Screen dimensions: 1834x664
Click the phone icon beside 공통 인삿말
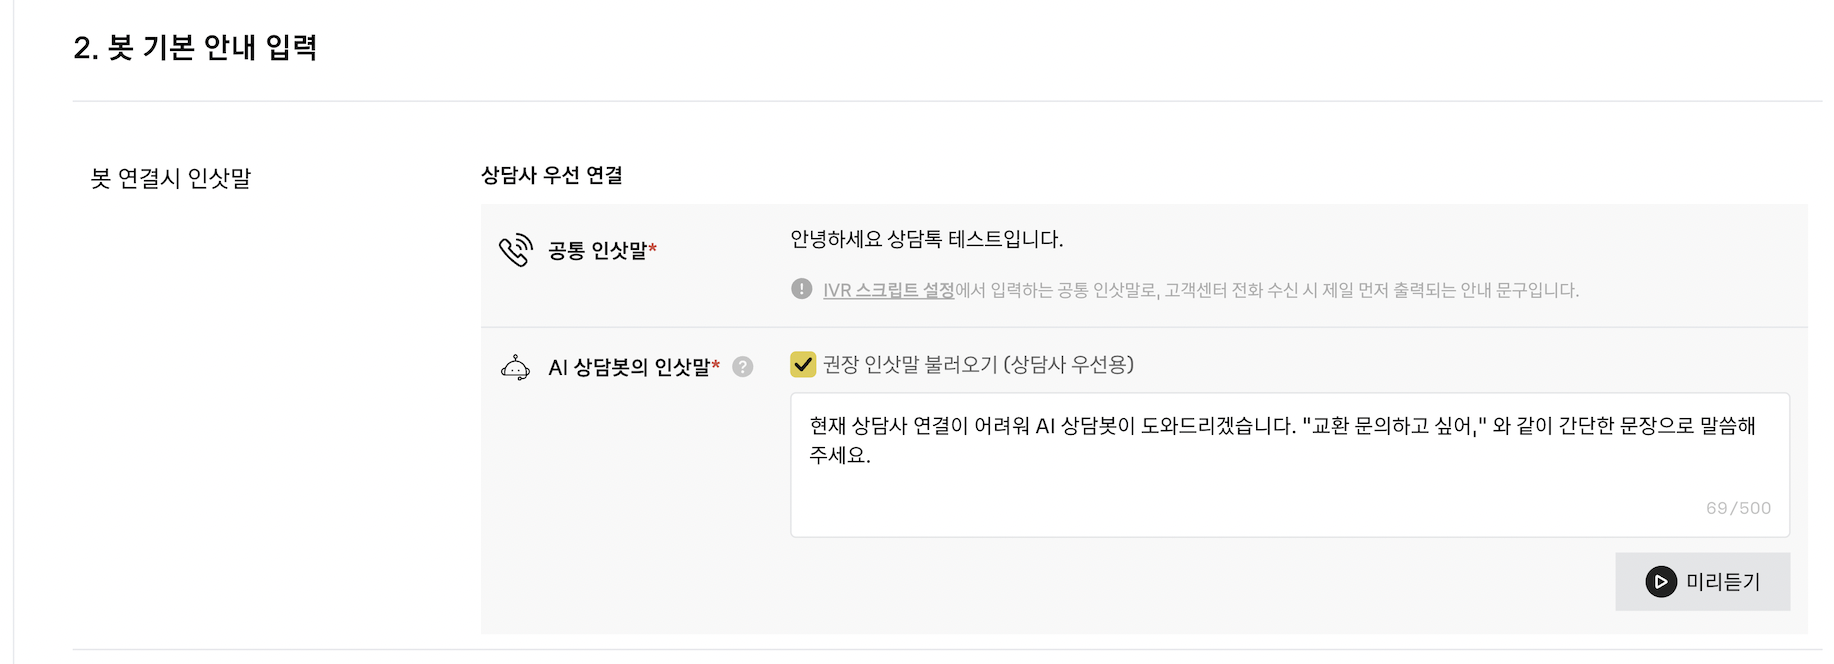(516, 250)
